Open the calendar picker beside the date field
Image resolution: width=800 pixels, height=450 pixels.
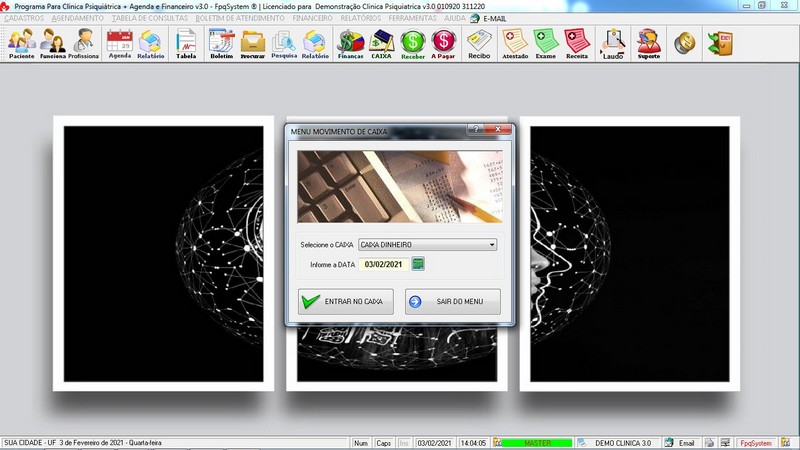pos(418,264)
